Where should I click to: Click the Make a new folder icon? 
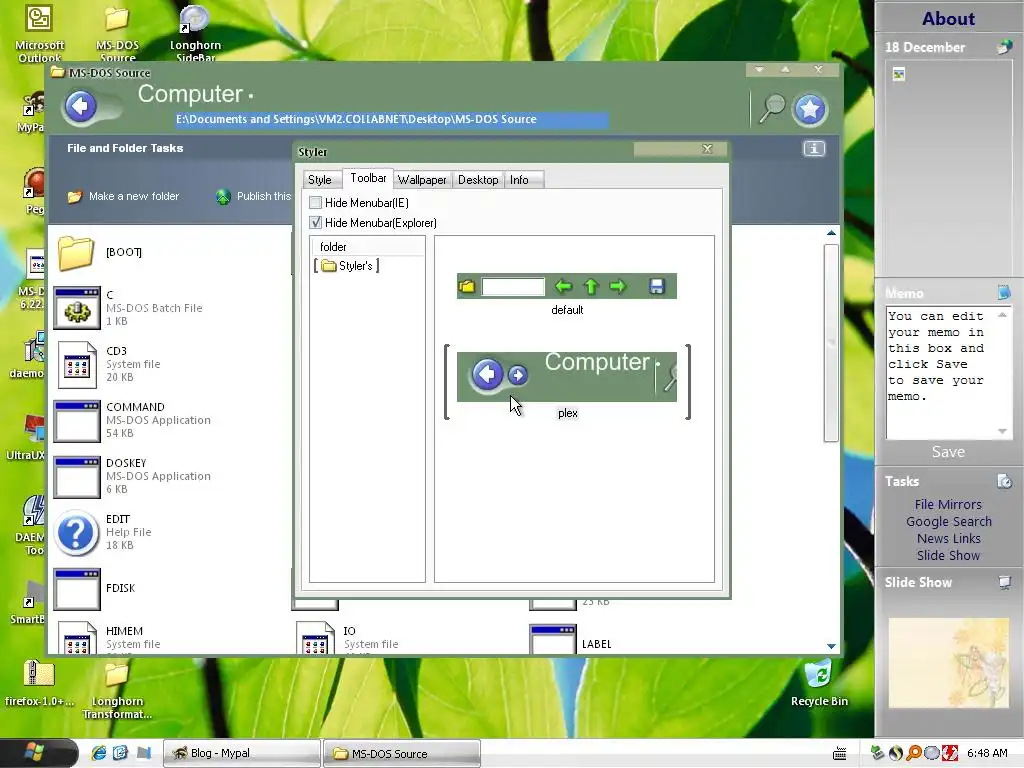tap(74, 197)
